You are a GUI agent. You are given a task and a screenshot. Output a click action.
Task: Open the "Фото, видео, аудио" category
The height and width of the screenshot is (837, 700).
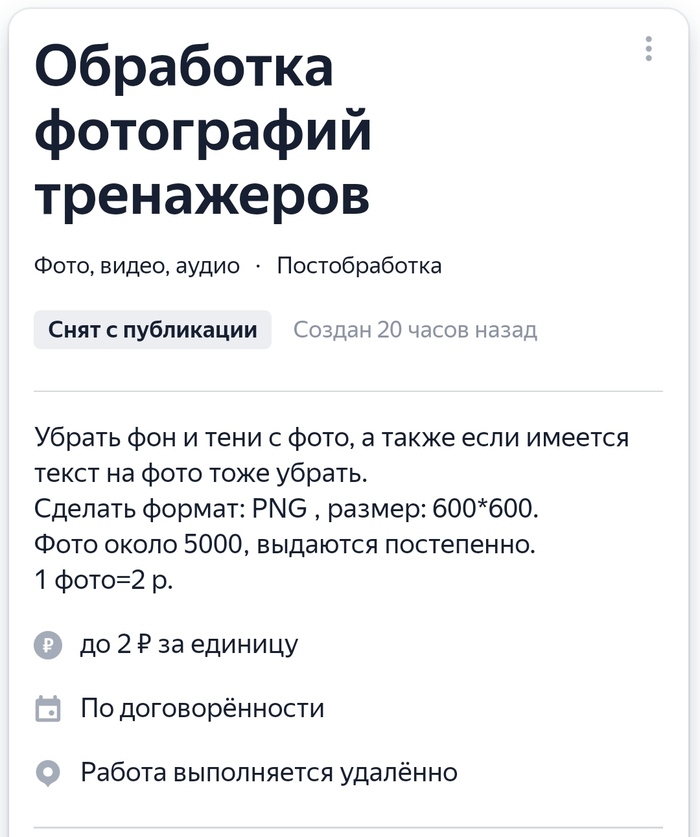(137, 266)
